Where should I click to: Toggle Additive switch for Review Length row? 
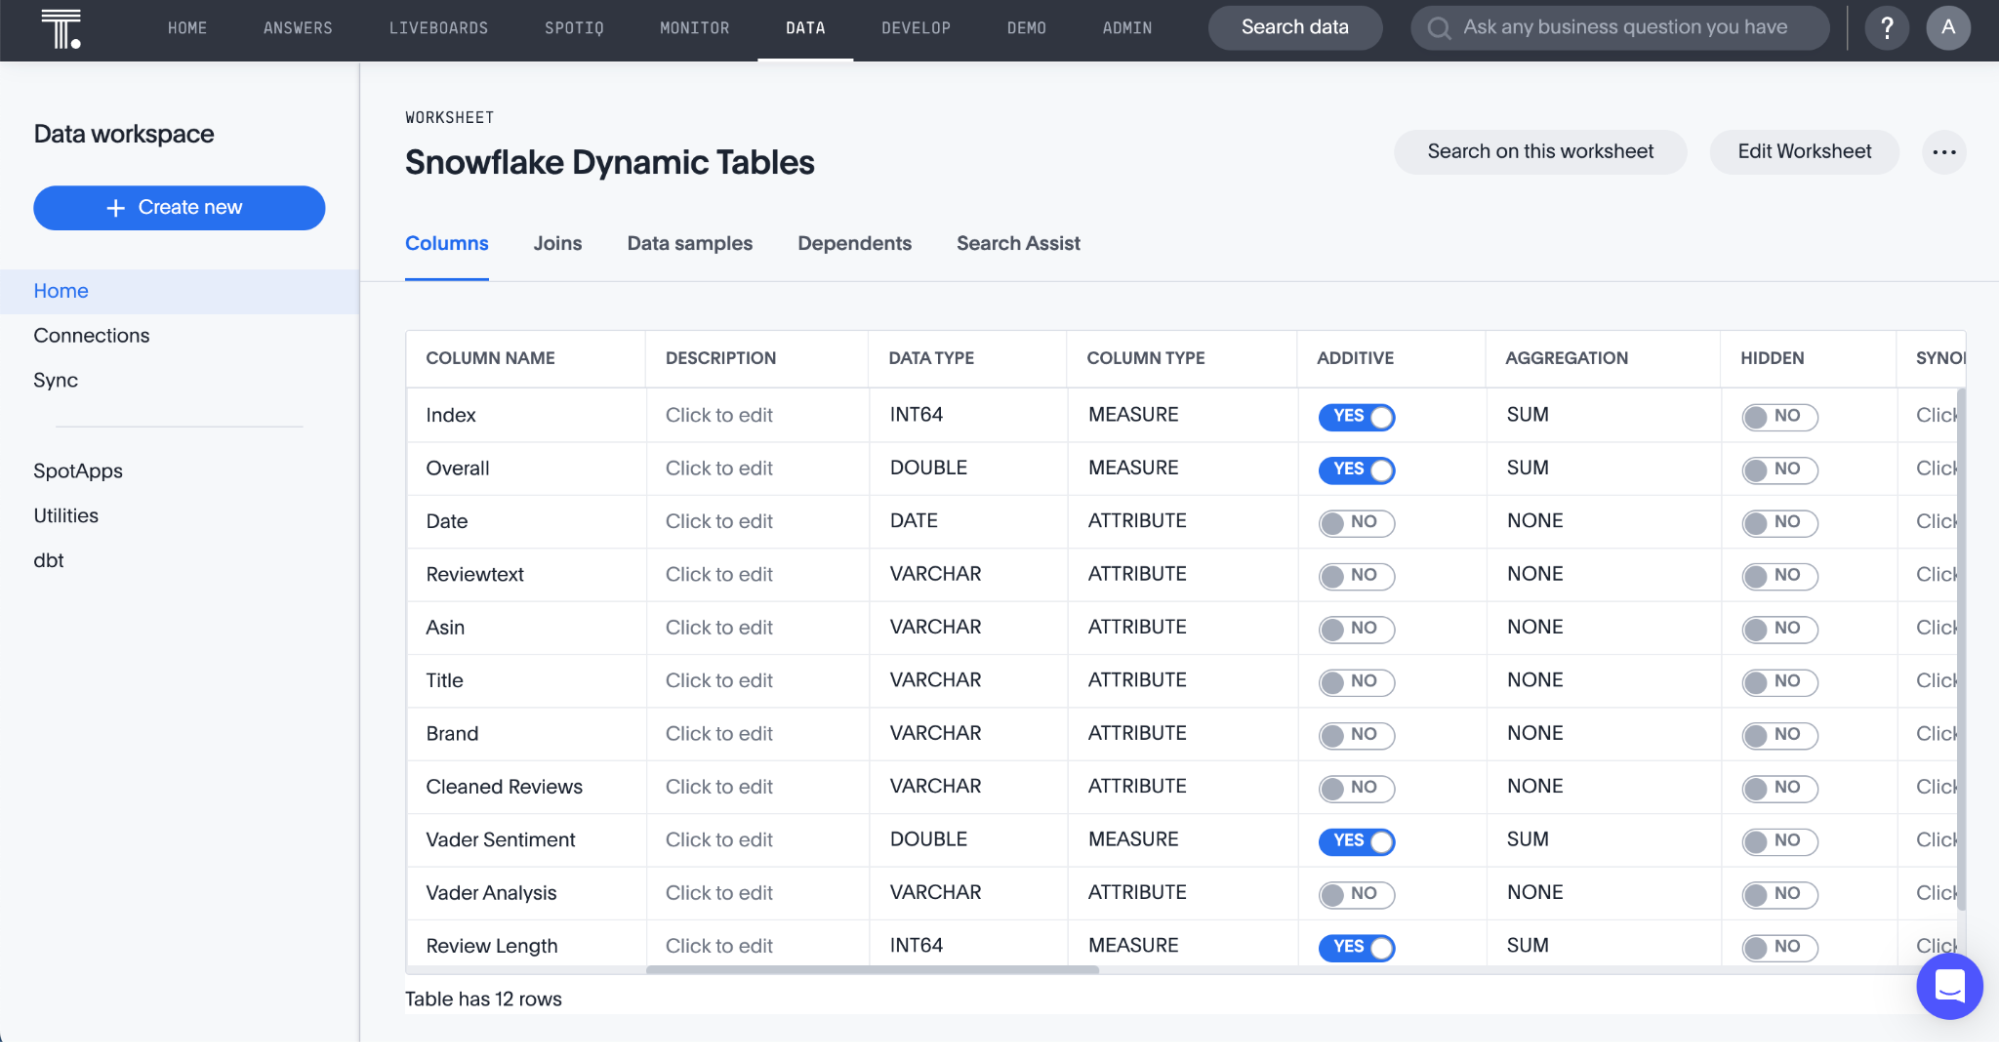coord(1356,947)
